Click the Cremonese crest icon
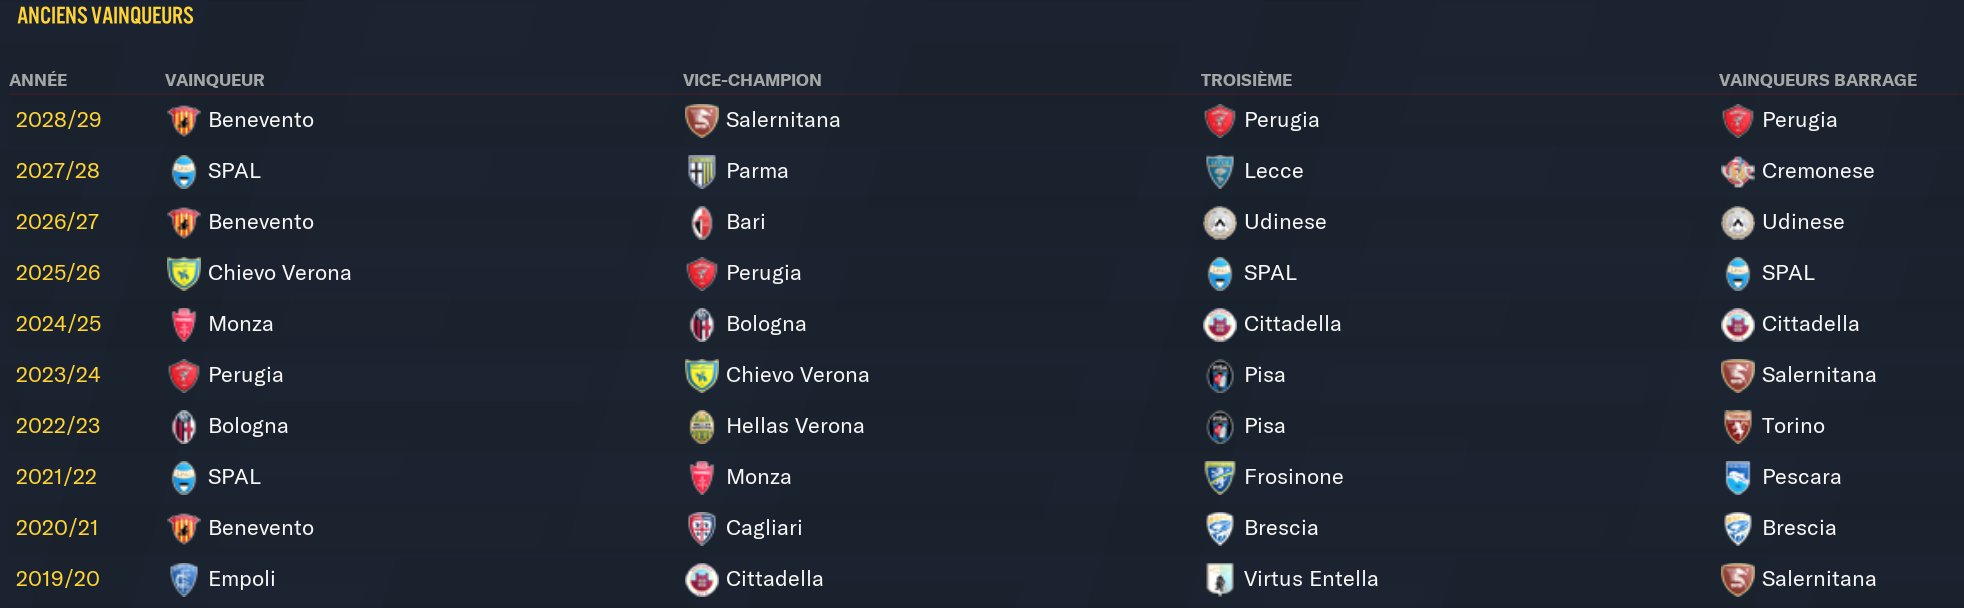The image size is (1964, 608). pos(1737,171)
